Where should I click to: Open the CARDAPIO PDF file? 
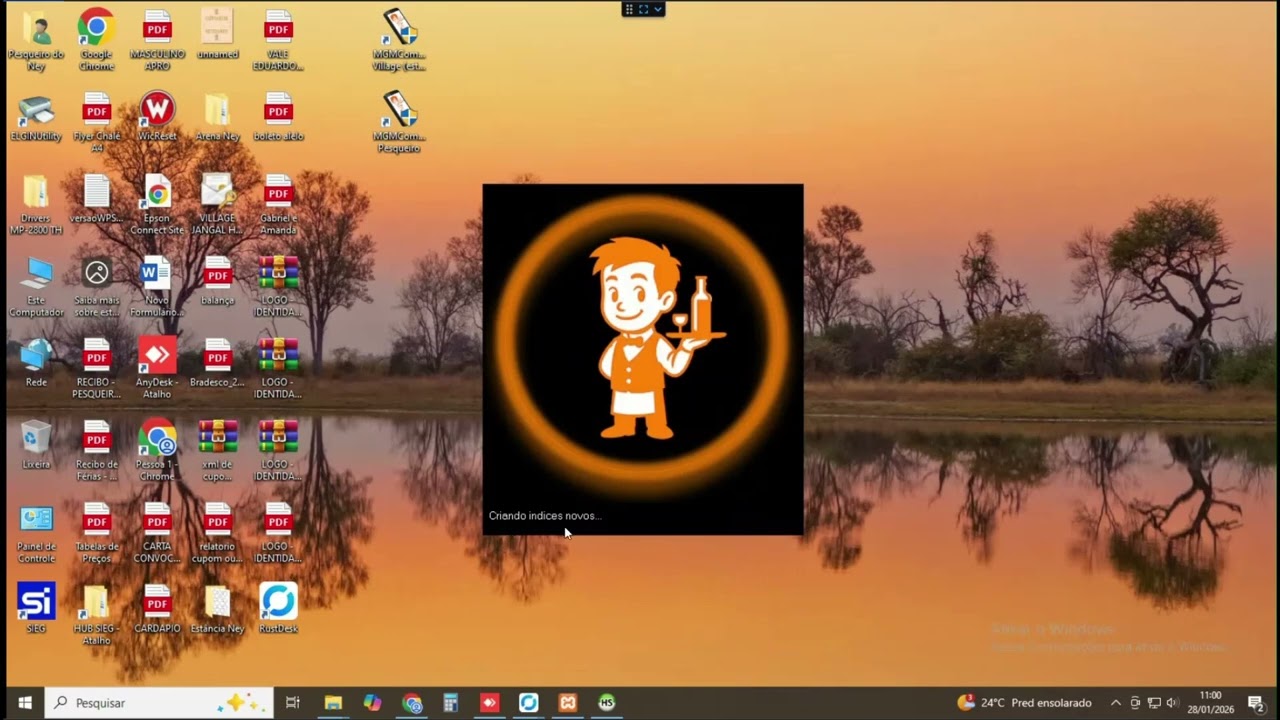[157, 609]
